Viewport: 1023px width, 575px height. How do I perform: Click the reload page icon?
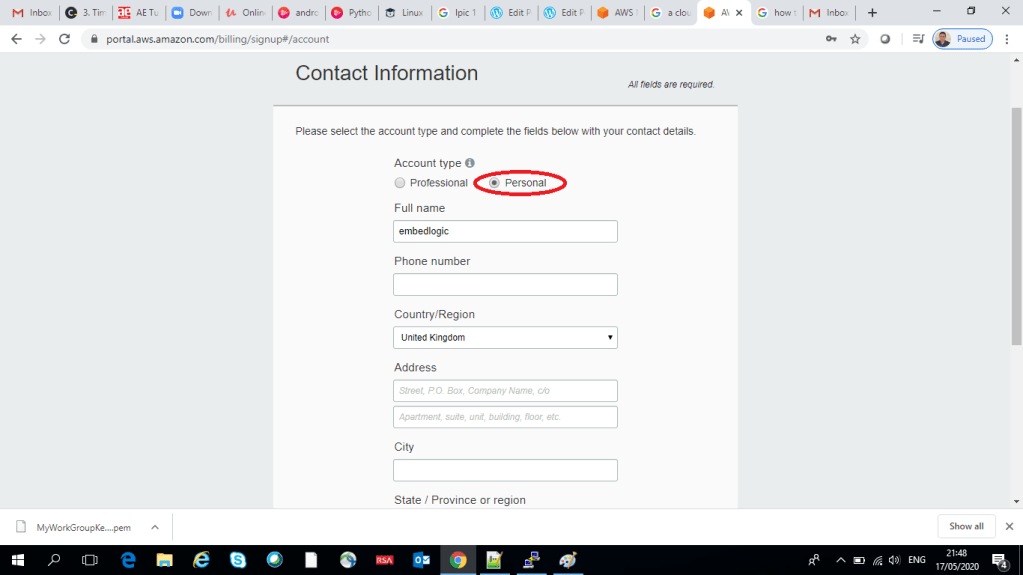pos(65,39)
